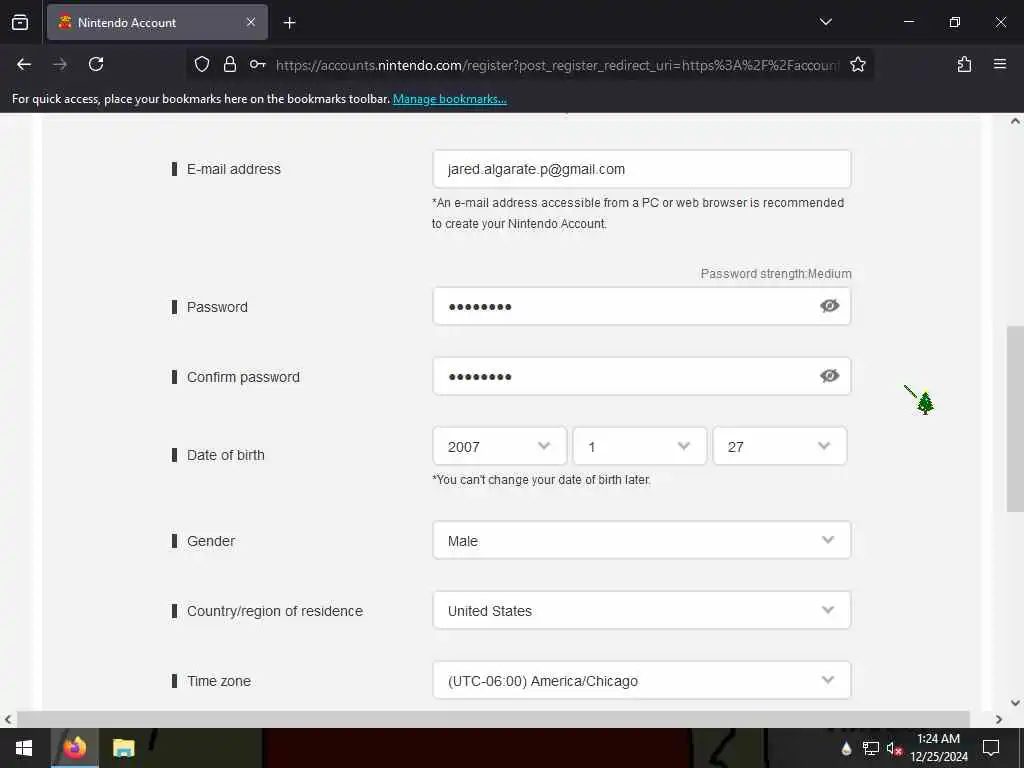The image size is (1024, 768).
Task: Click the scroll left arrow
Action: point(8,719)
